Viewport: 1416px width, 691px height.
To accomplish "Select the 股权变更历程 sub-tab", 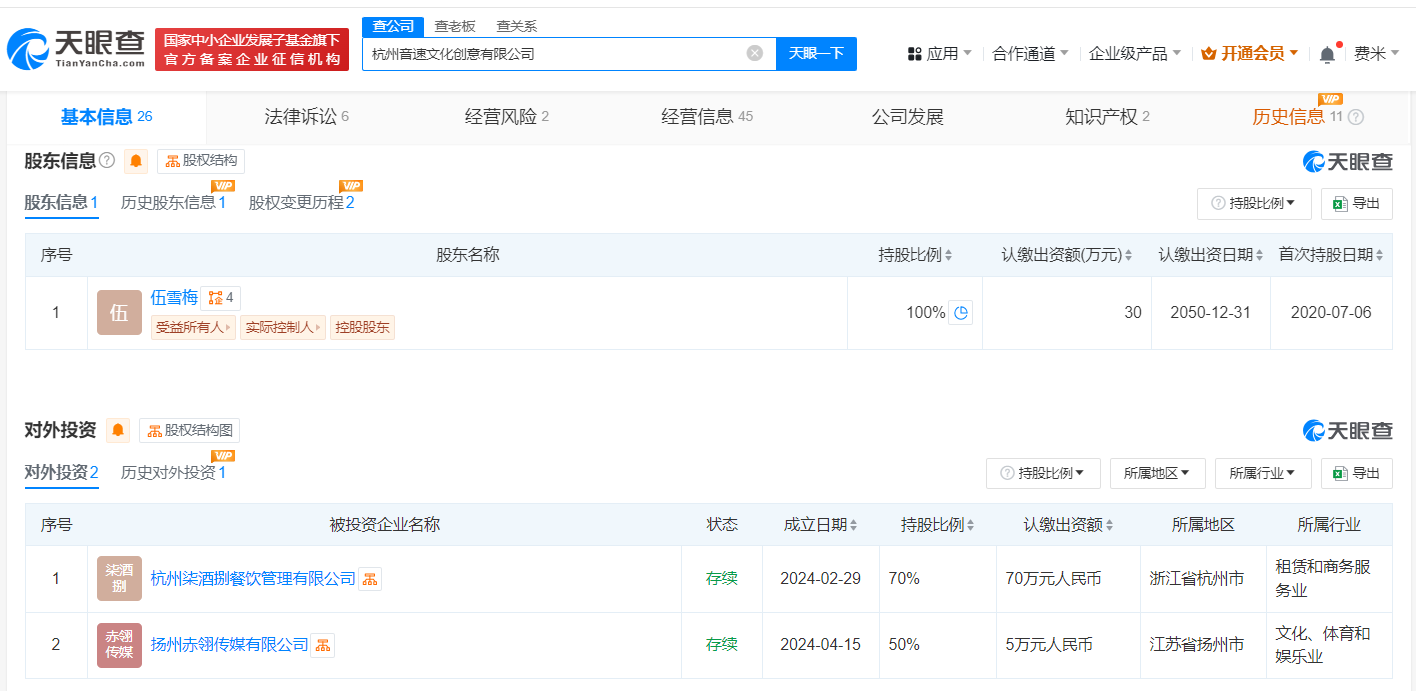I will (x=301, y=203).
